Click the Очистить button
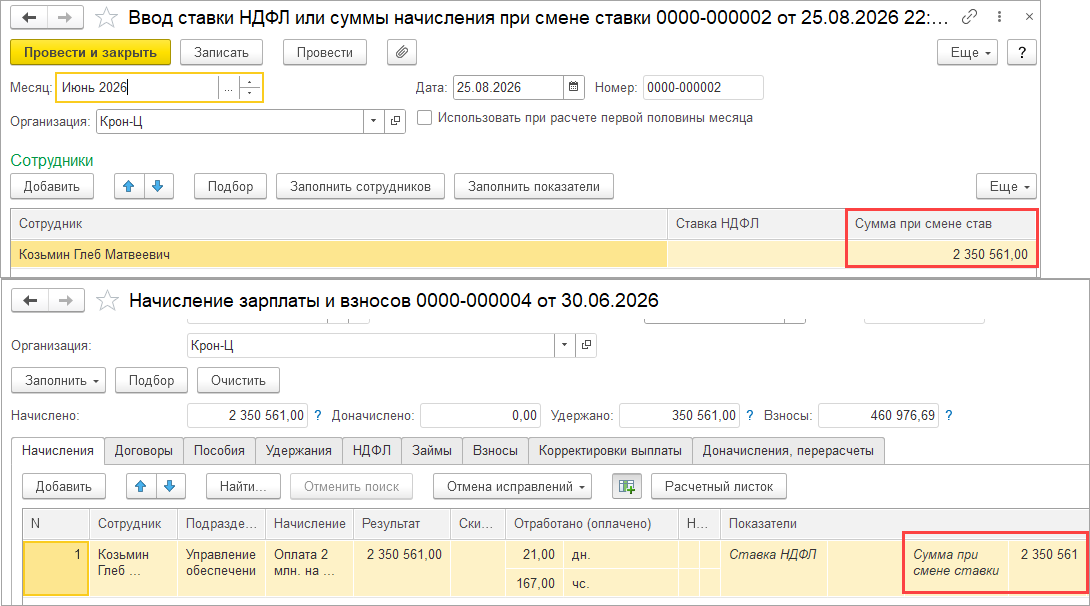The width and height of the screenshot is (1090, 606). pyautogui.click(x=238, y=380)
